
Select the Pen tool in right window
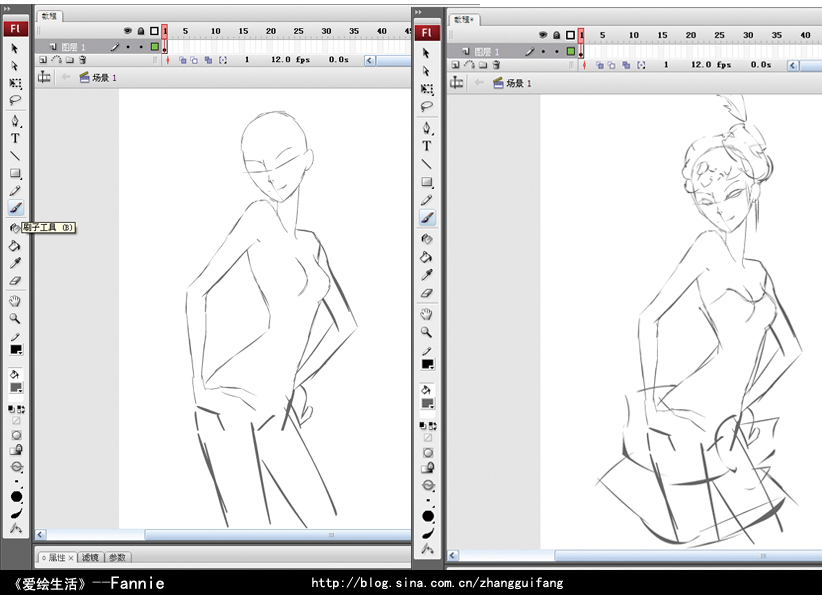click(x=427, y=127)
